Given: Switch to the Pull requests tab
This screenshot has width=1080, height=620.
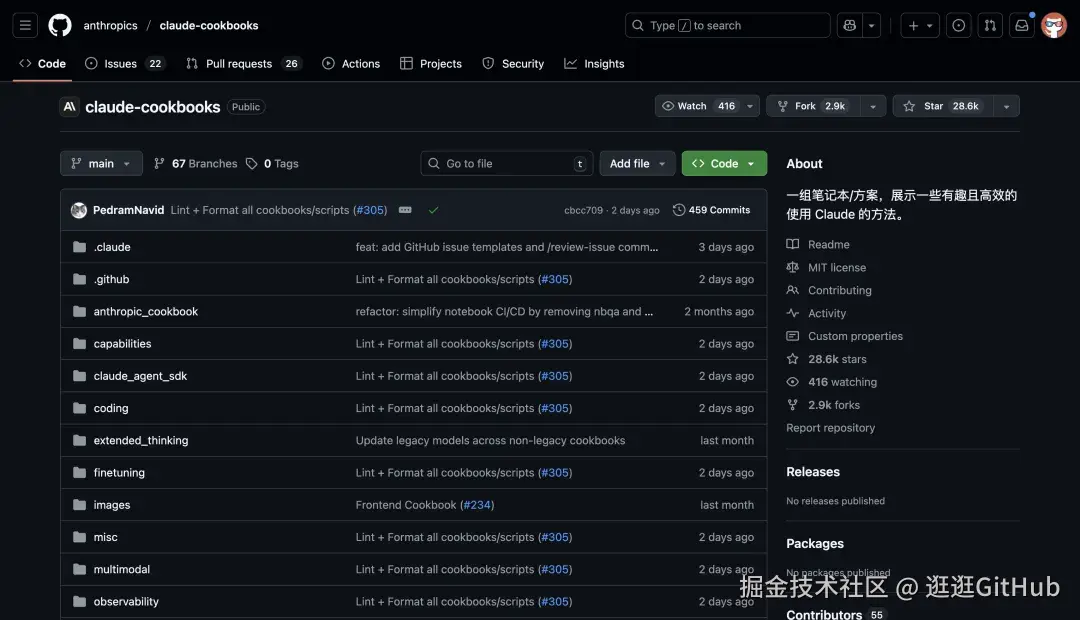Looking at the screenshot, I should (244, 63).
